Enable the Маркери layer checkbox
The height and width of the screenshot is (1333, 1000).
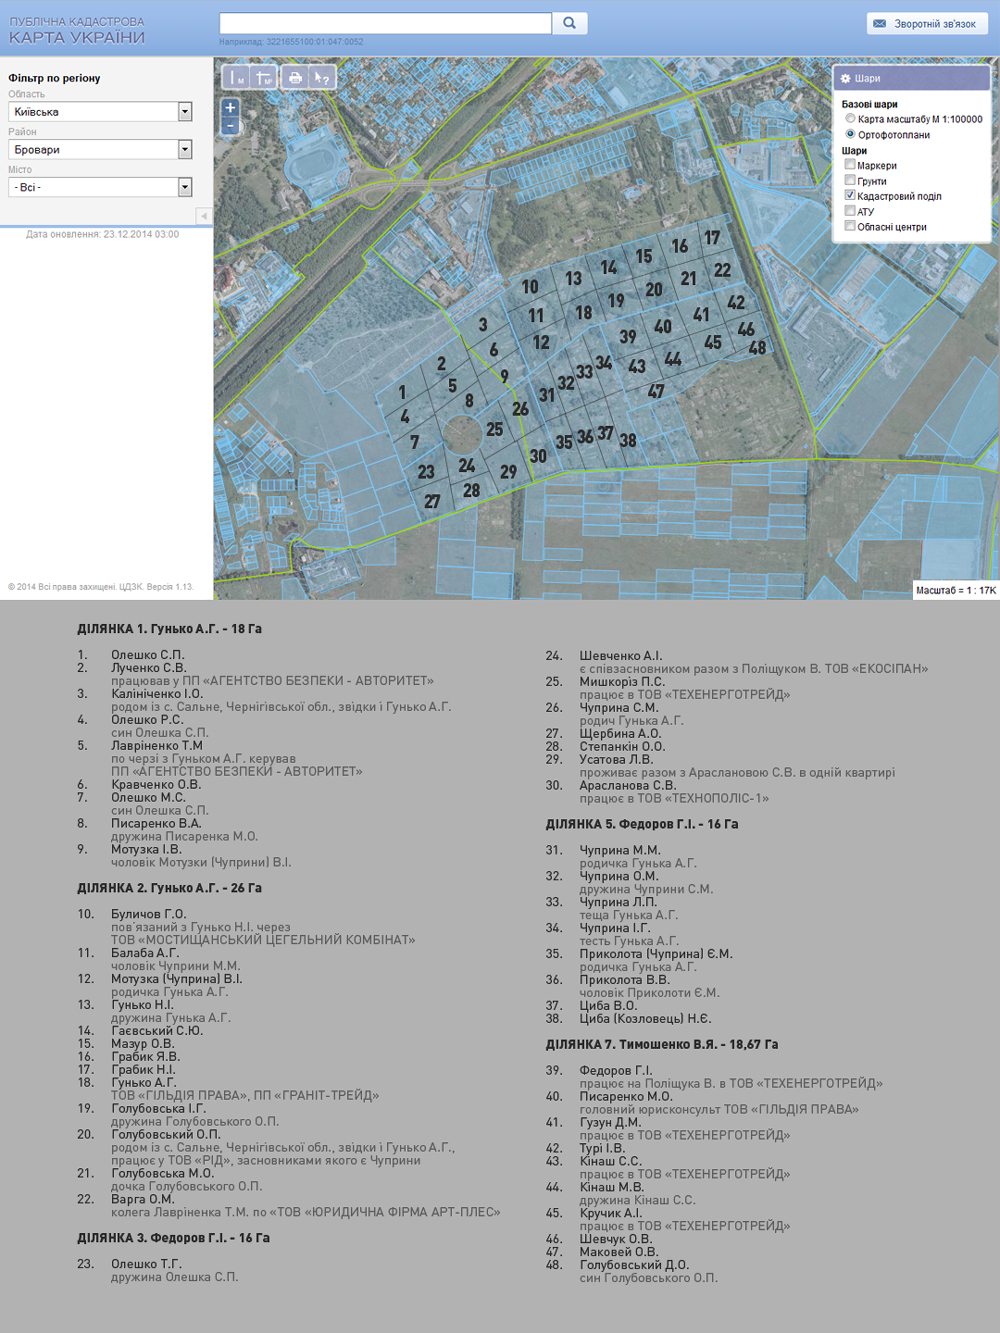tap(850, 165)
